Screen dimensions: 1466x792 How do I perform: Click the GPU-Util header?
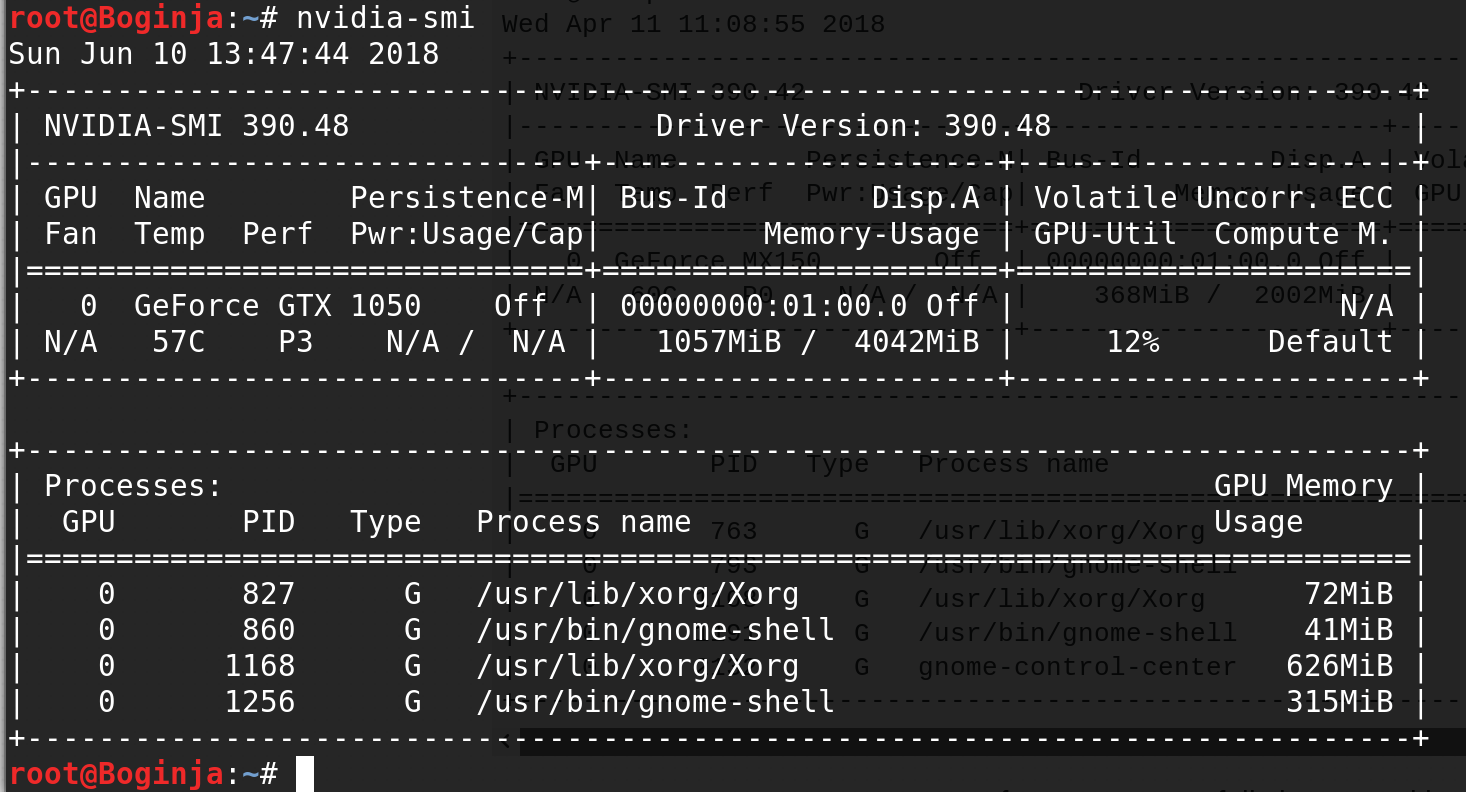(1105, 234)
